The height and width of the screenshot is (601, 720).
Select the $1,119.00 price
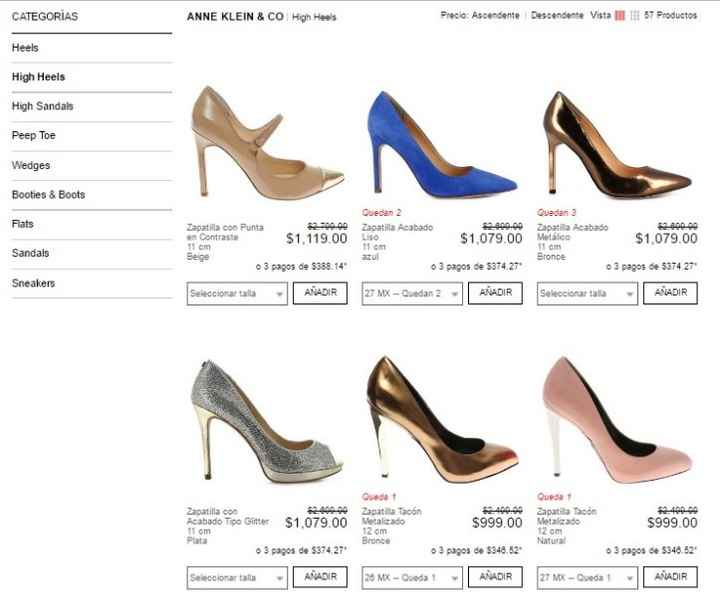coord(316,239)
